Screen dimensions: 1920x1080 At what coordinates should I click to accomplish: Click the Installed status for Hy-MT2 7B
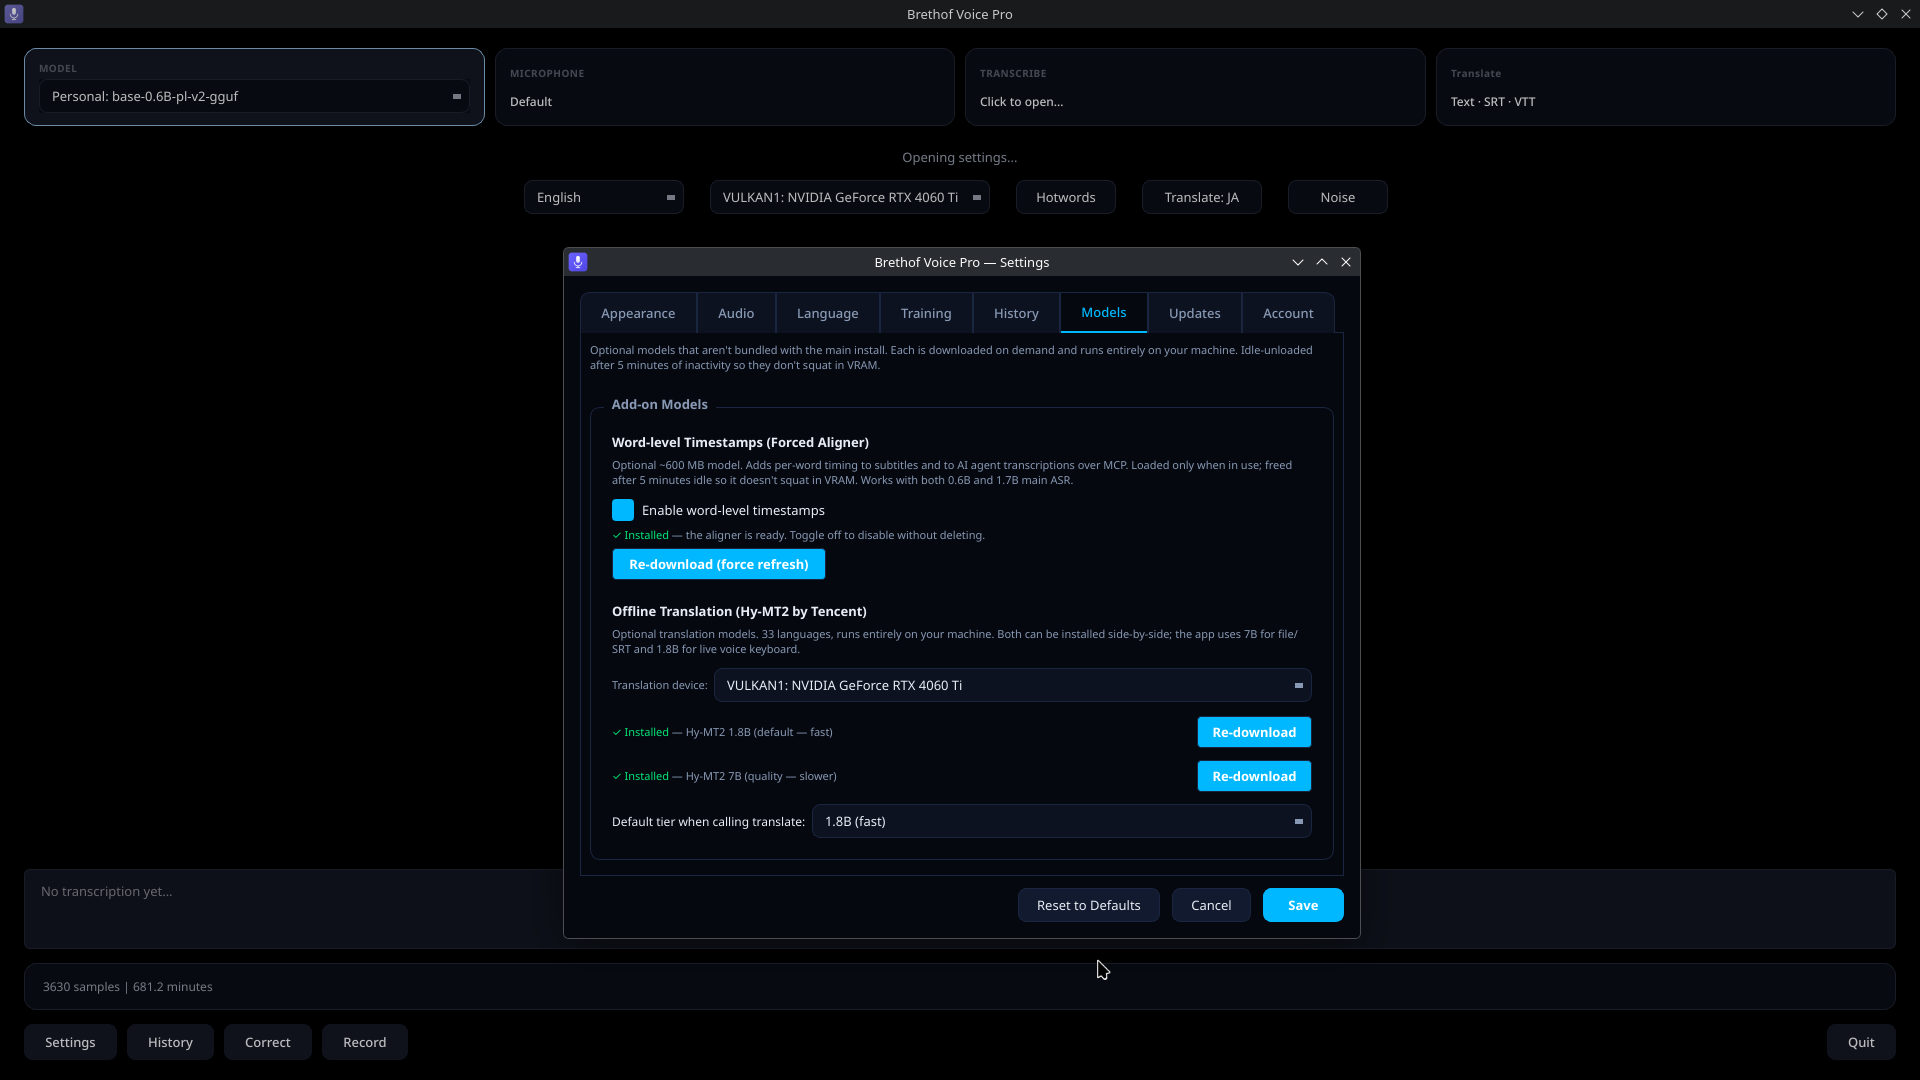[x=724, y=776]
